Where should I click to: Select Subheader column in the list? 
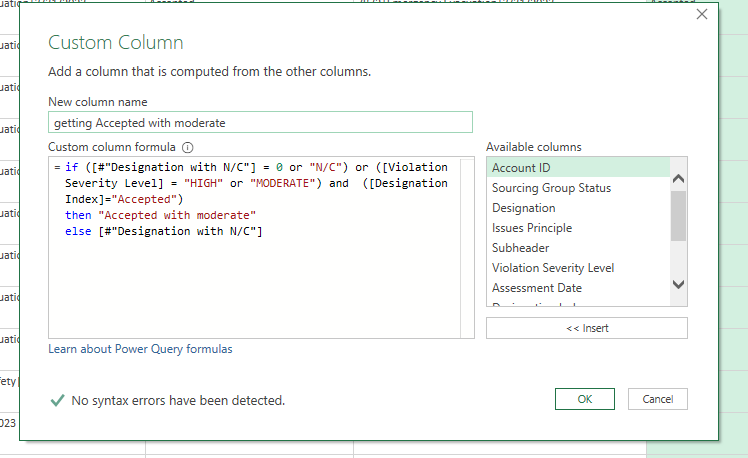[578, 248]
